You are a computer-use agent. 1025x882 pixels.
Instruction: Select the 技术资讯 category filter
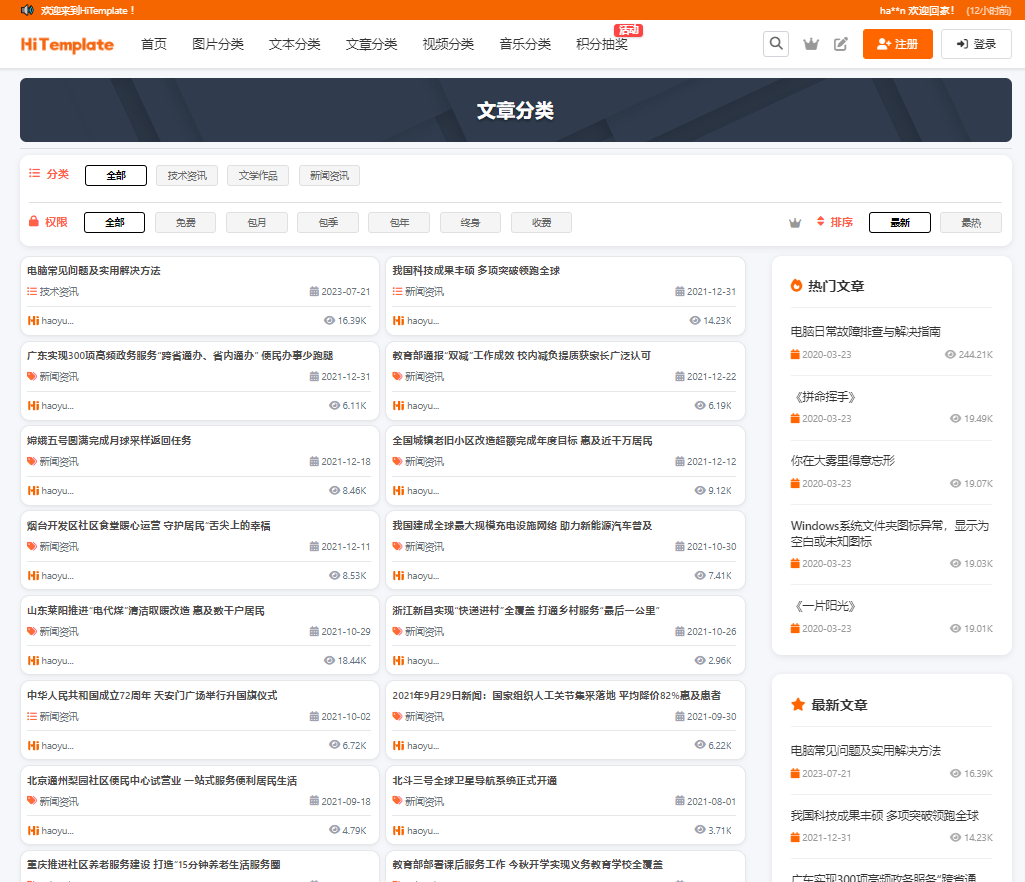[185, 174]
